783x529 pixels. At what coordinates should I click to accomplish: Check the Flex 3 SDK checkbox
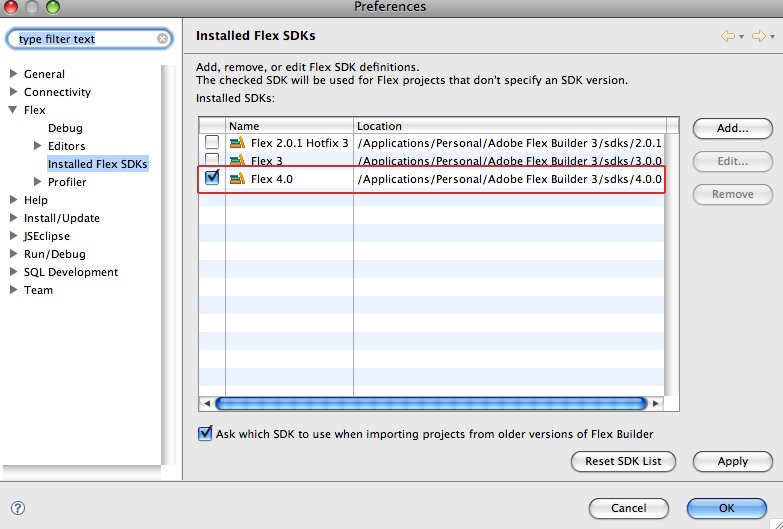click(x=212, y=160)
